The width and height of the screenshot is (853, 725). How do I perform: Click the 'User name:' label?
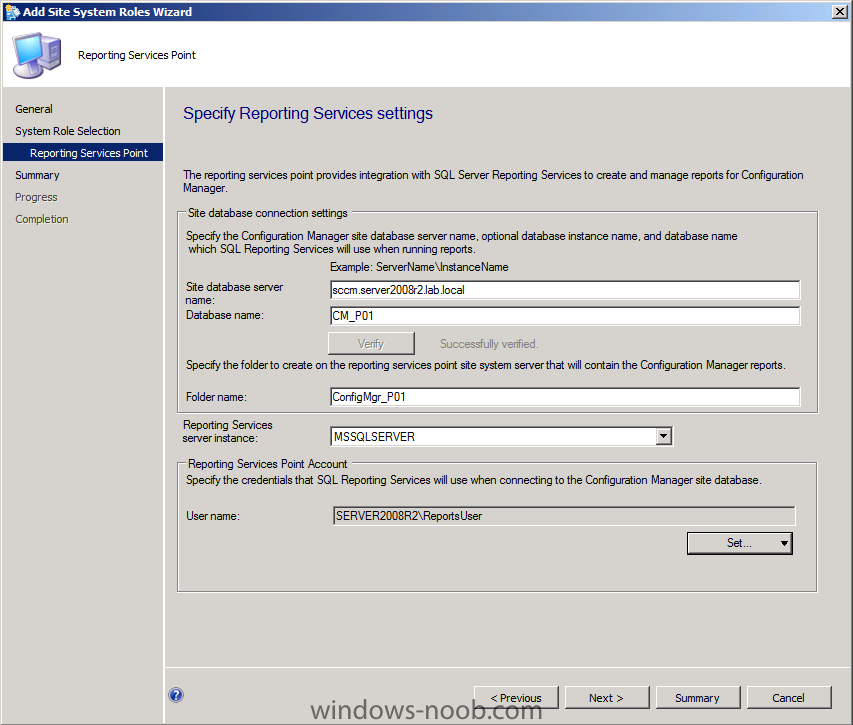click(x=213, y=516)
